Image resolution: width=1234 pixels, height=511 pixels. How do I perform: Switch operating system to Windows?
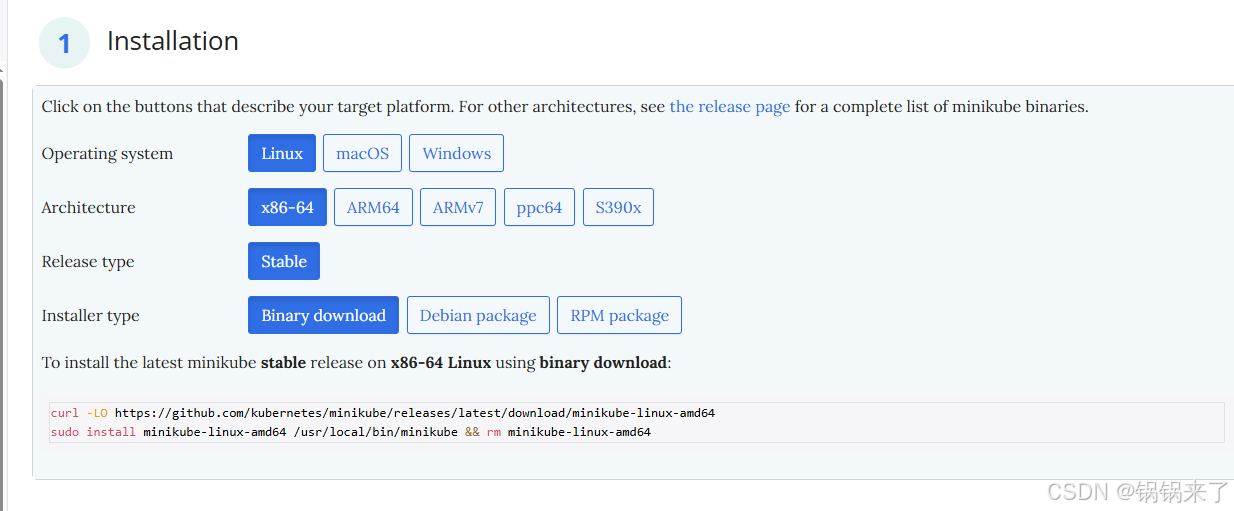coord(456,153)
